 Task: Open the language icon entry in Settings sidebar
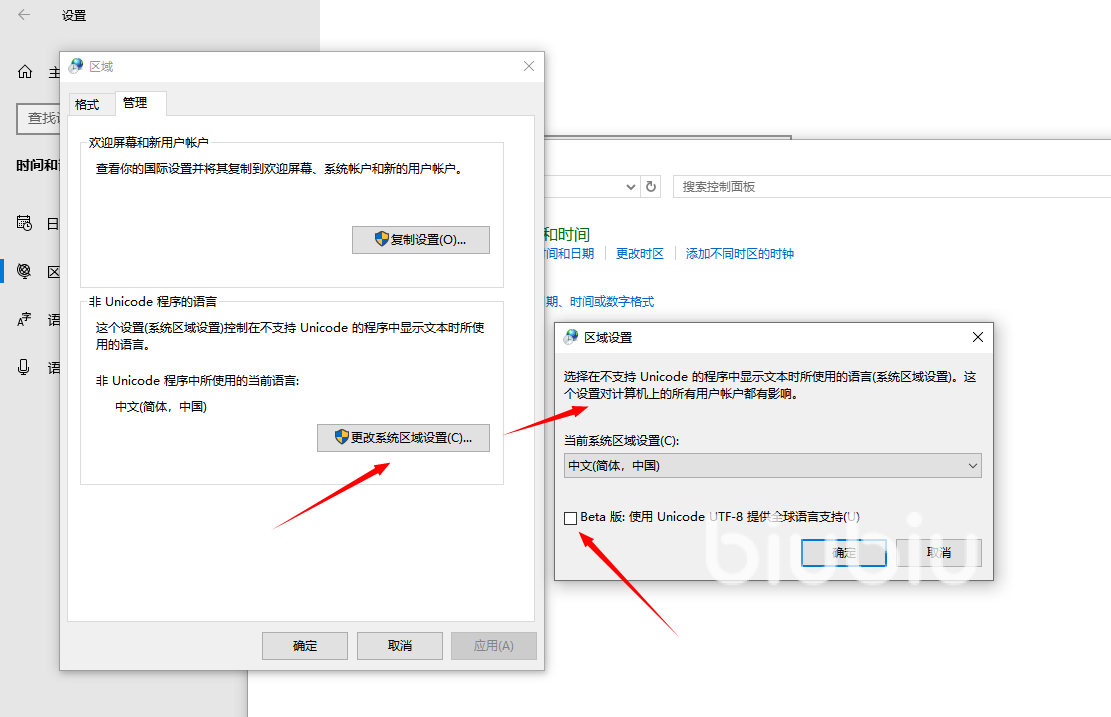tap(25, 320)
